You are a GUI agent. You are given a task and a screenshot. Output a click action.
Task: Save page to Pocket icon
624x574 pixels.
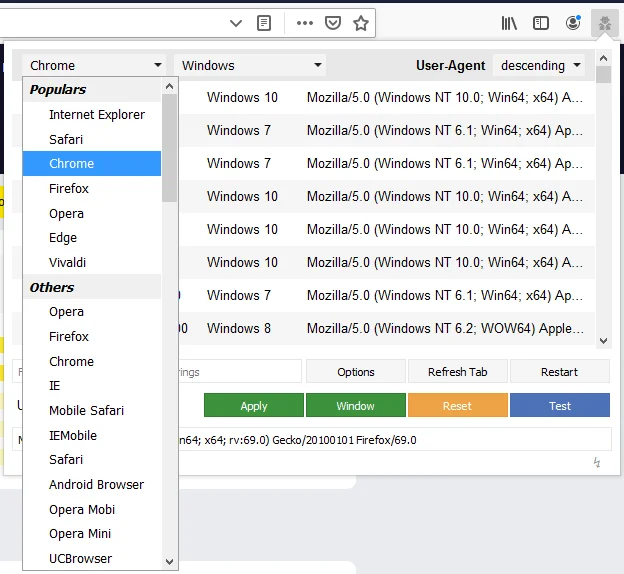pyautogui.click(x=333, y=23)
